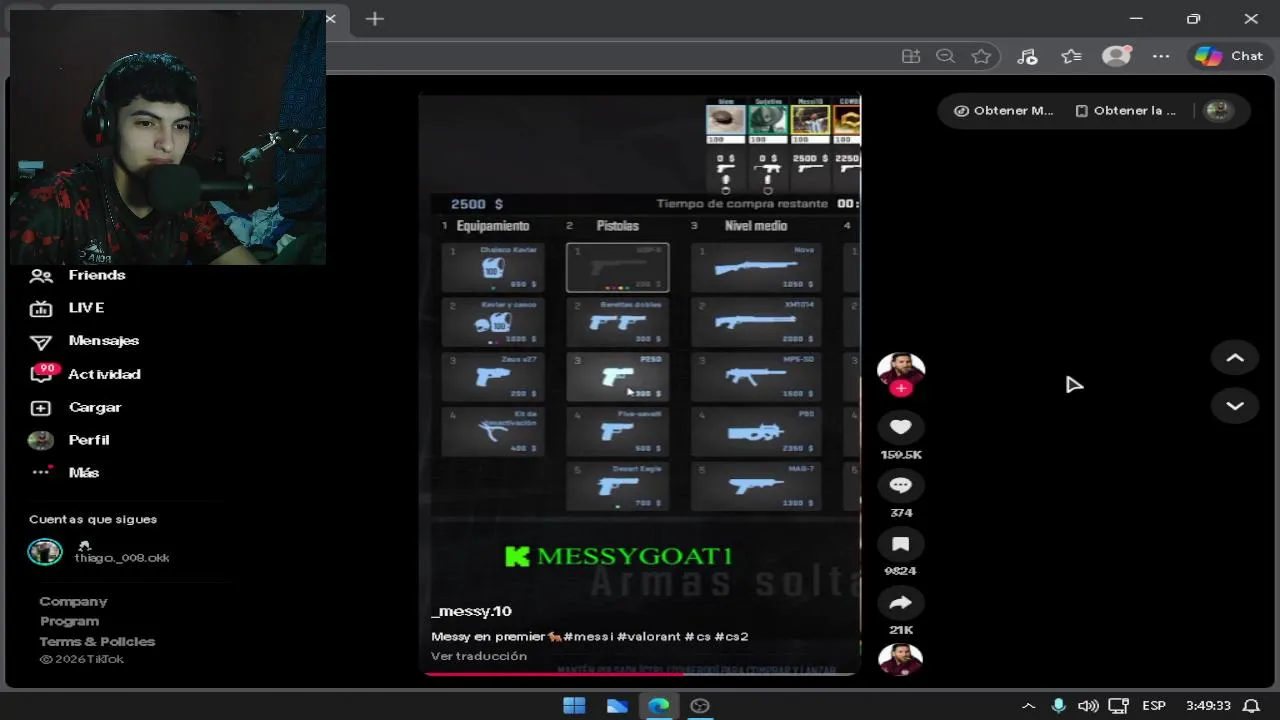Open Edge Settings and more ellipsis
The height and width of the screenshot is (720, 1280).
pos(1161,56)
